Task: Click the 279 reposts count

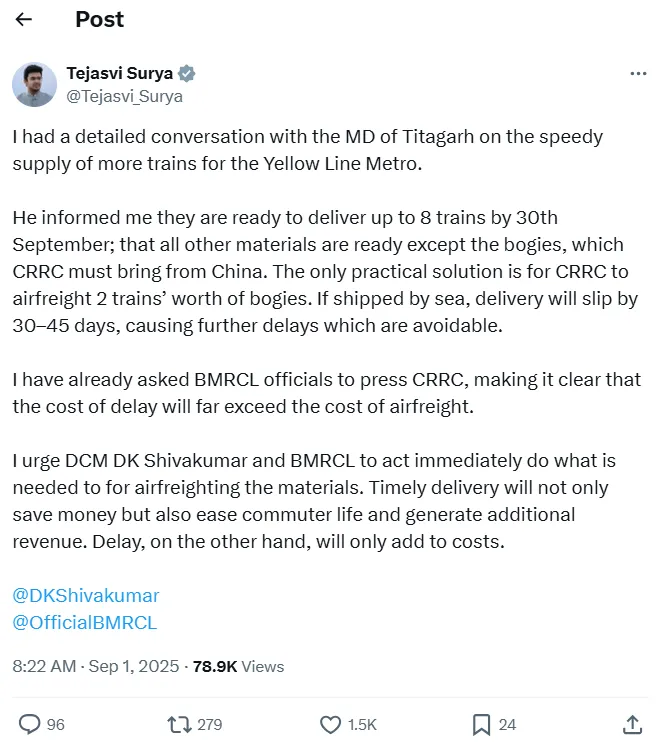Action: 209,724
